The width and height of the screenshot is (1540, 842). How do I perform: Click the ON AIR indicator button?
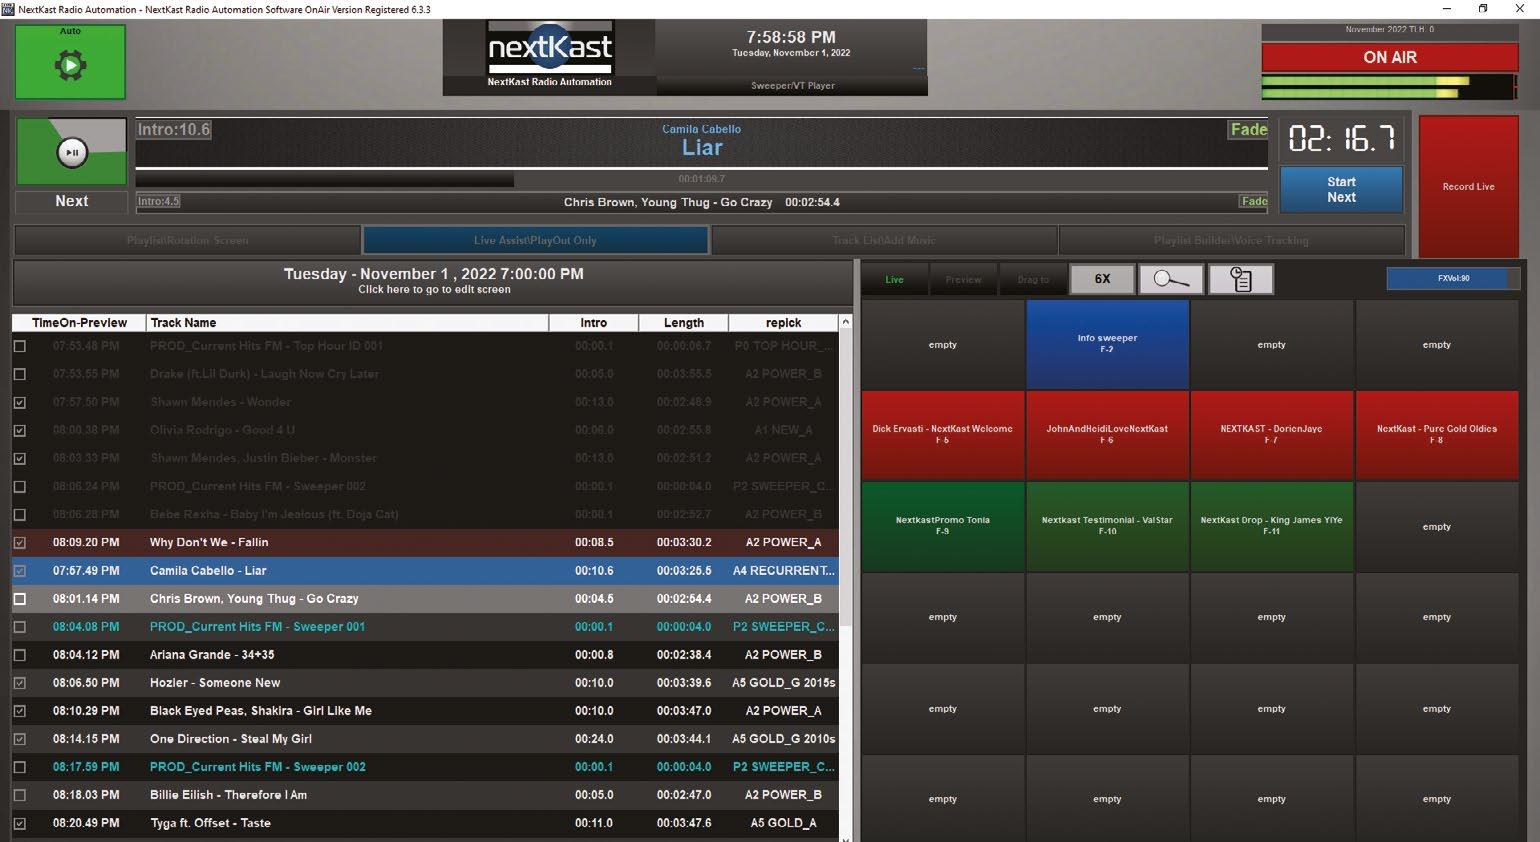(x=1390, y=57)
